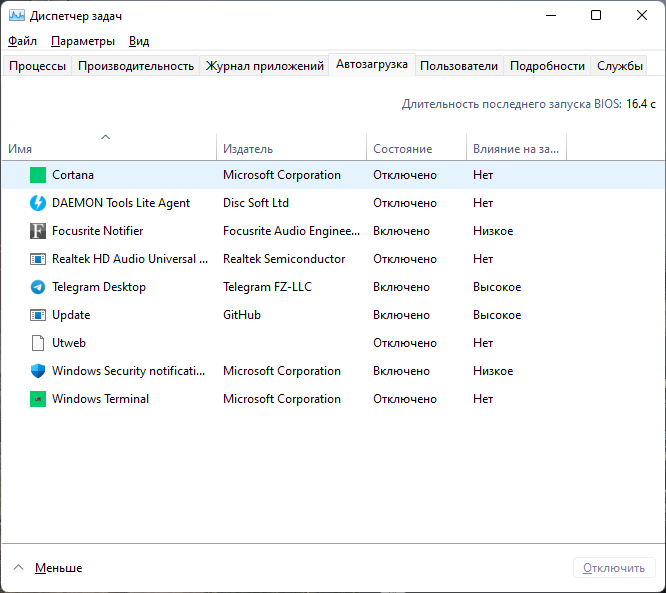Open the Параметры menu
The height and width of the screenshot is (593, 666).
[83, 41]
